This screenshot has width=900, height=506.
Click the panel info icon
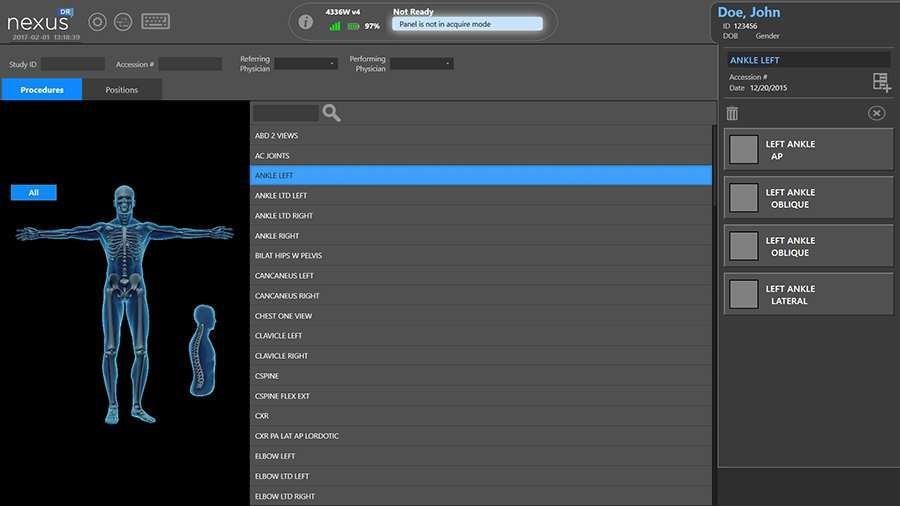point(306,22)
